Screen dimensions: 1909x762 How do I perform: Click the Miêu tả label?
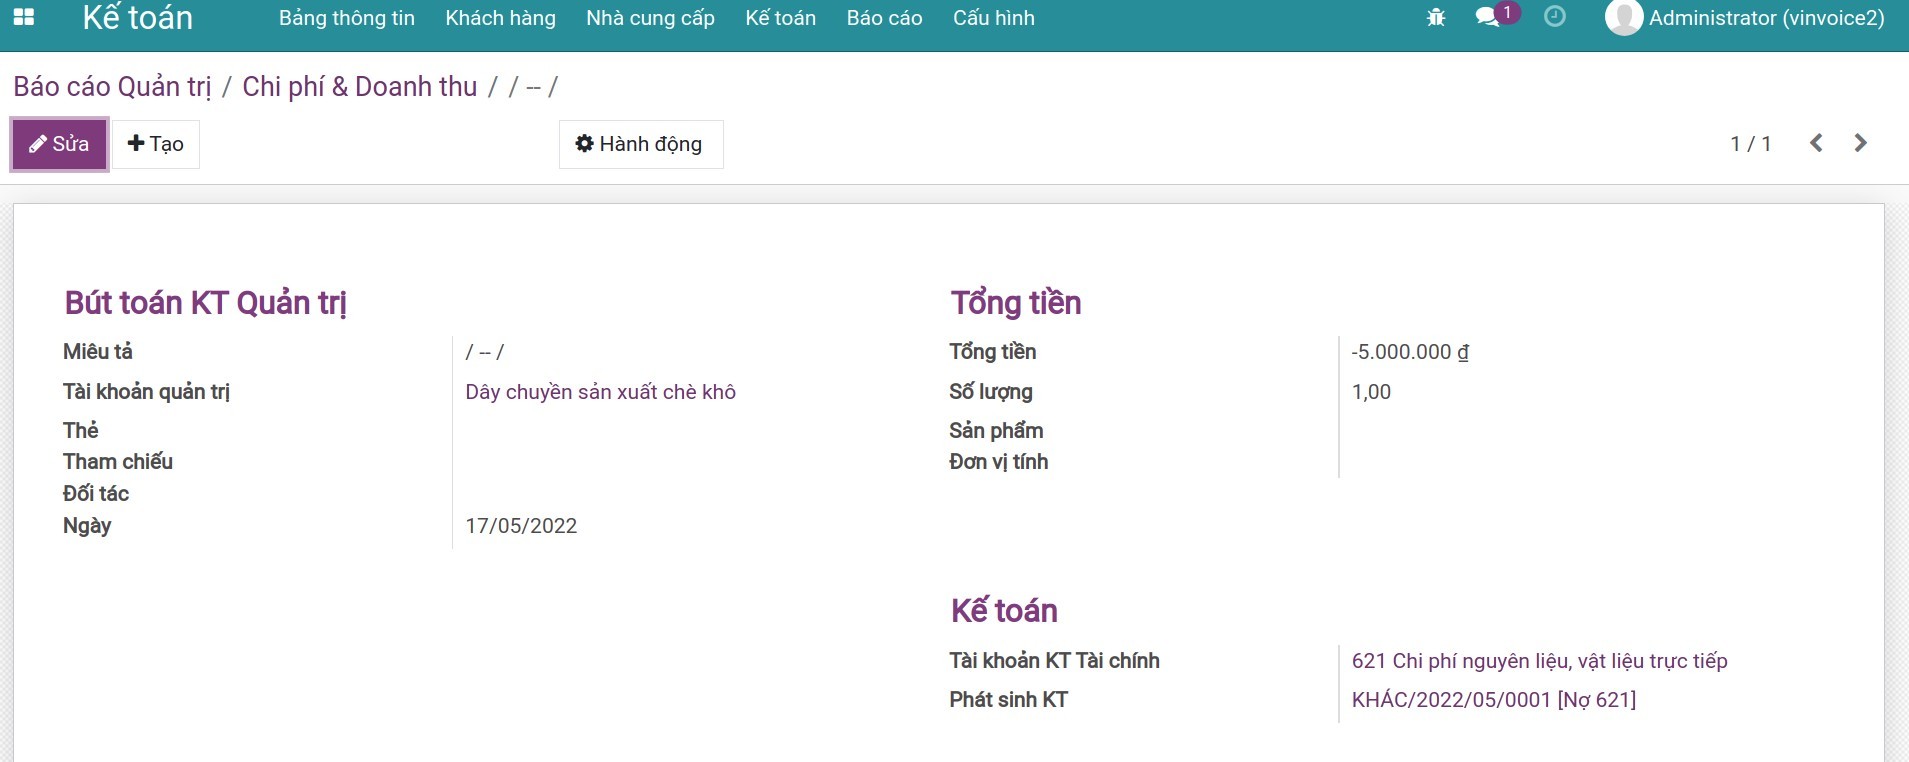[98, 352]
